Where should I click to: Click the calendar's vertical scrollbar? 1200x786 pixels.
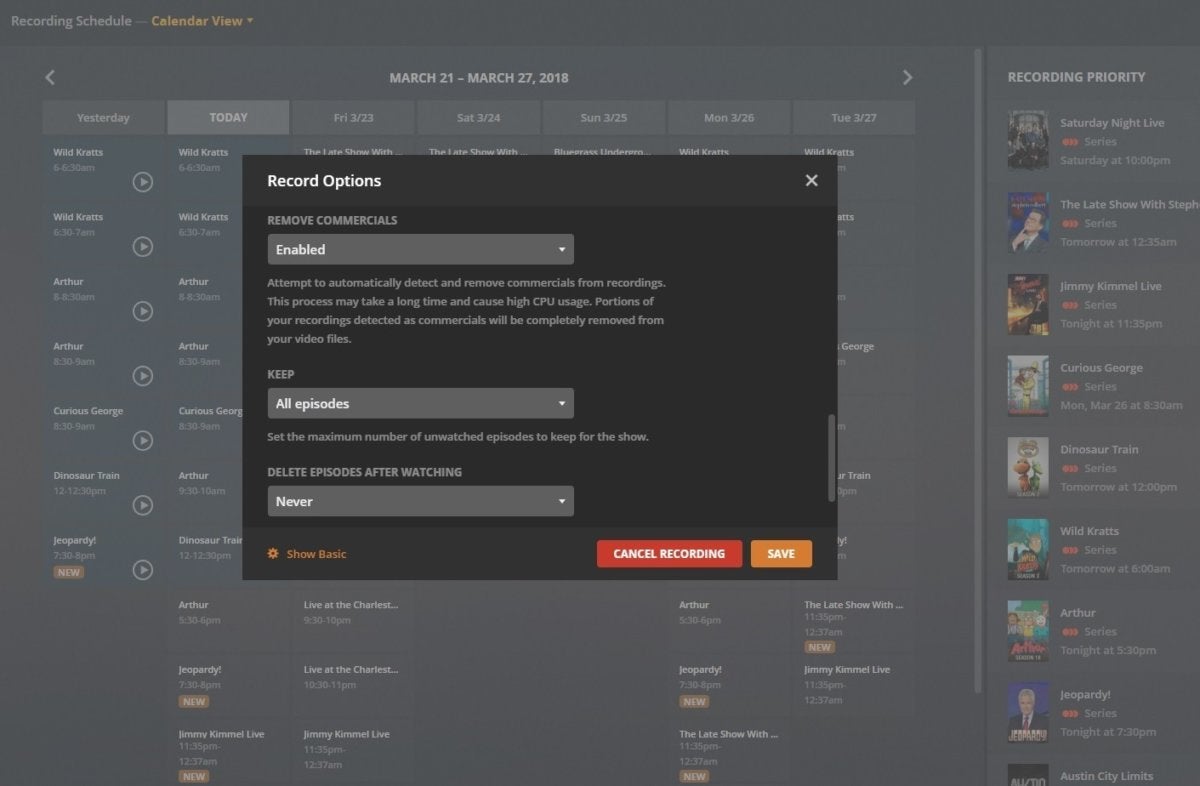tap(978, 370)
